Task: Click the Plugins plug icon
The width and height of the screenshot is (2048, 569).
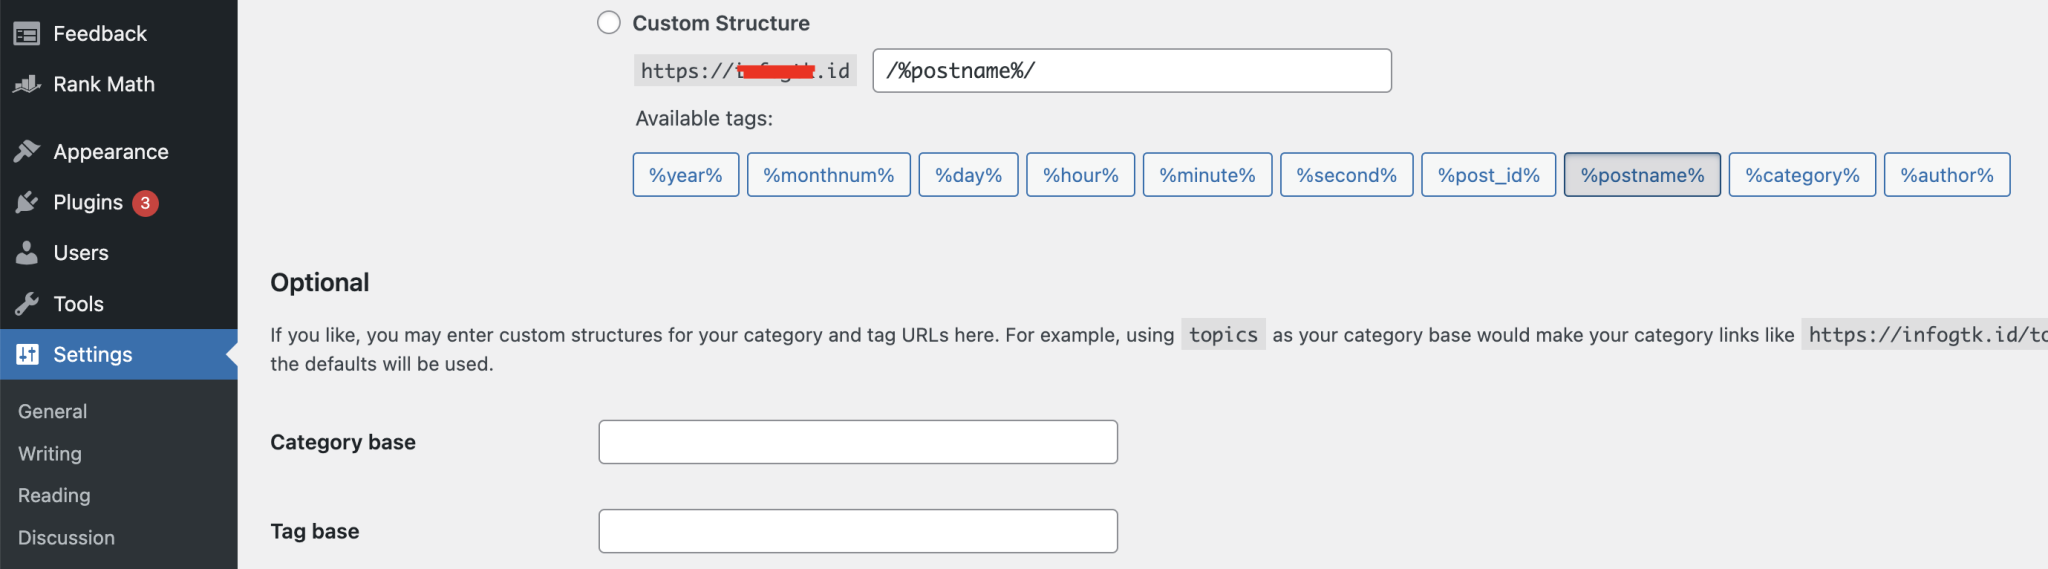Action: coord(27,203)
